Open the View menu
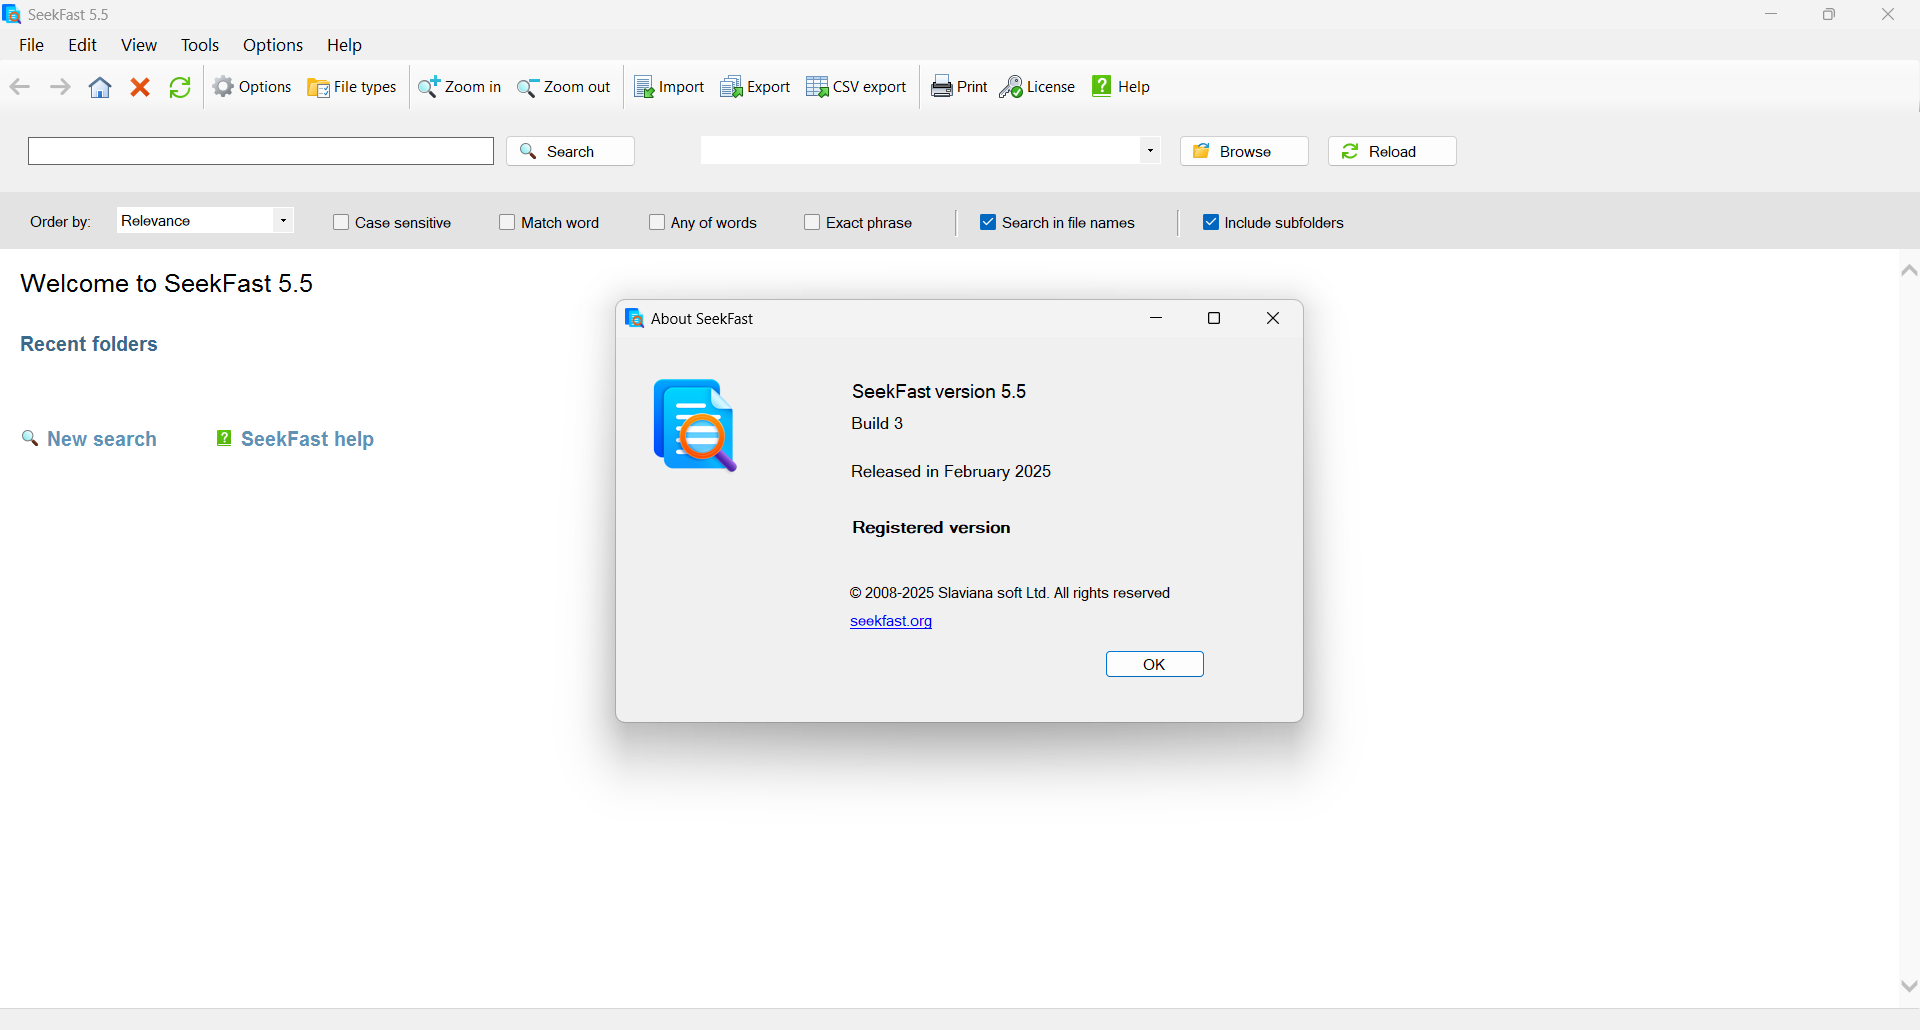 tap(139, 45)
